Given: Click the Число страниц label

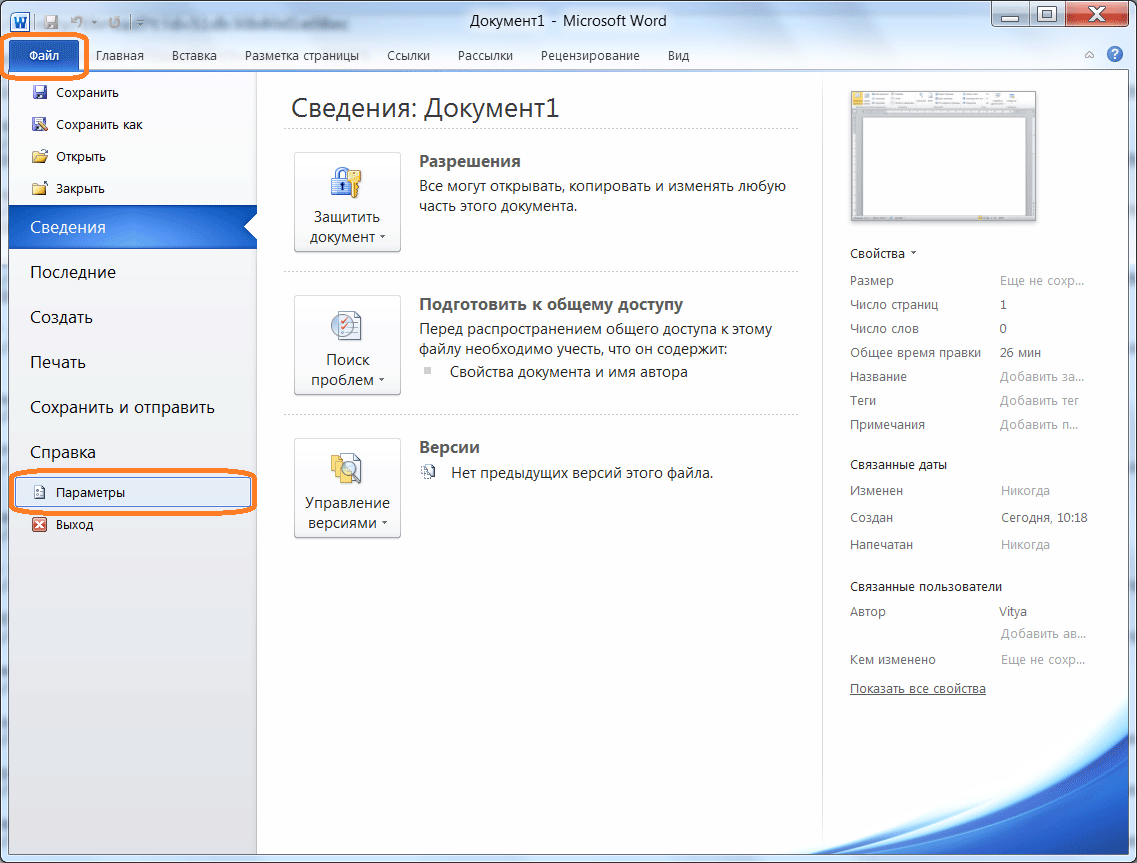Looking at the screenshot, I should tap(893, 305).
